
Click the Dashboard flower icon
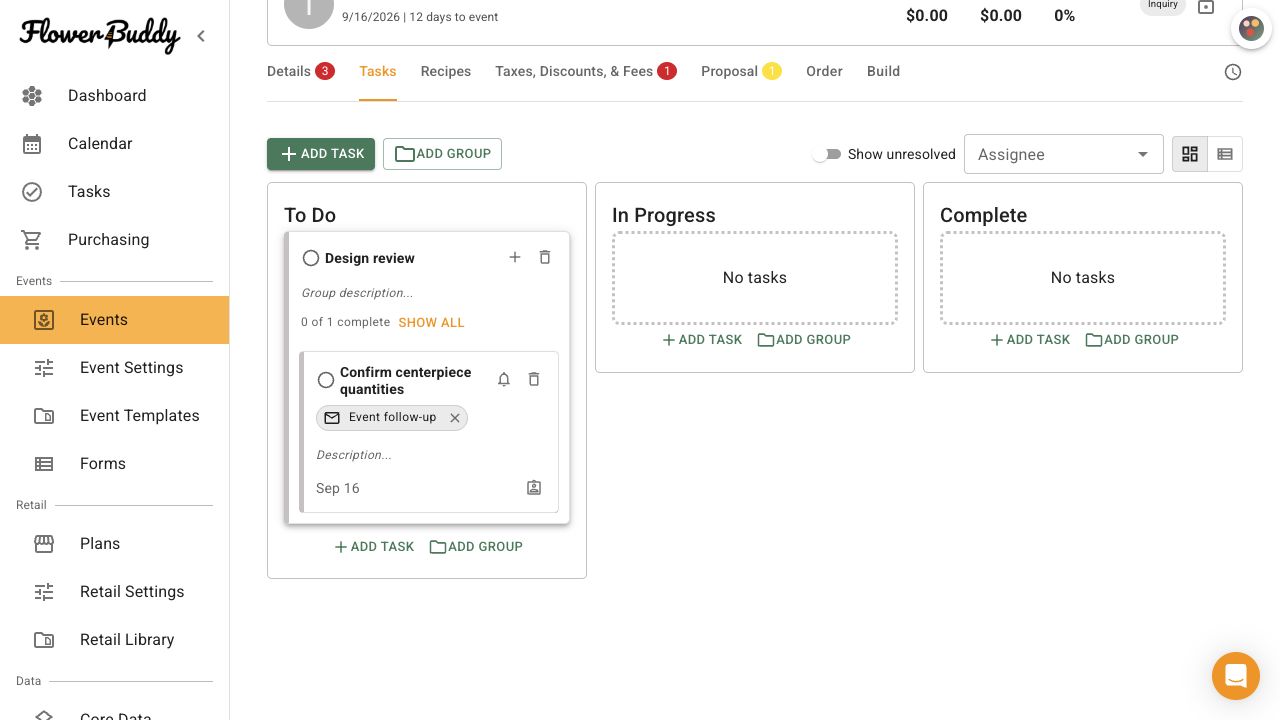(x=32, y=96)
